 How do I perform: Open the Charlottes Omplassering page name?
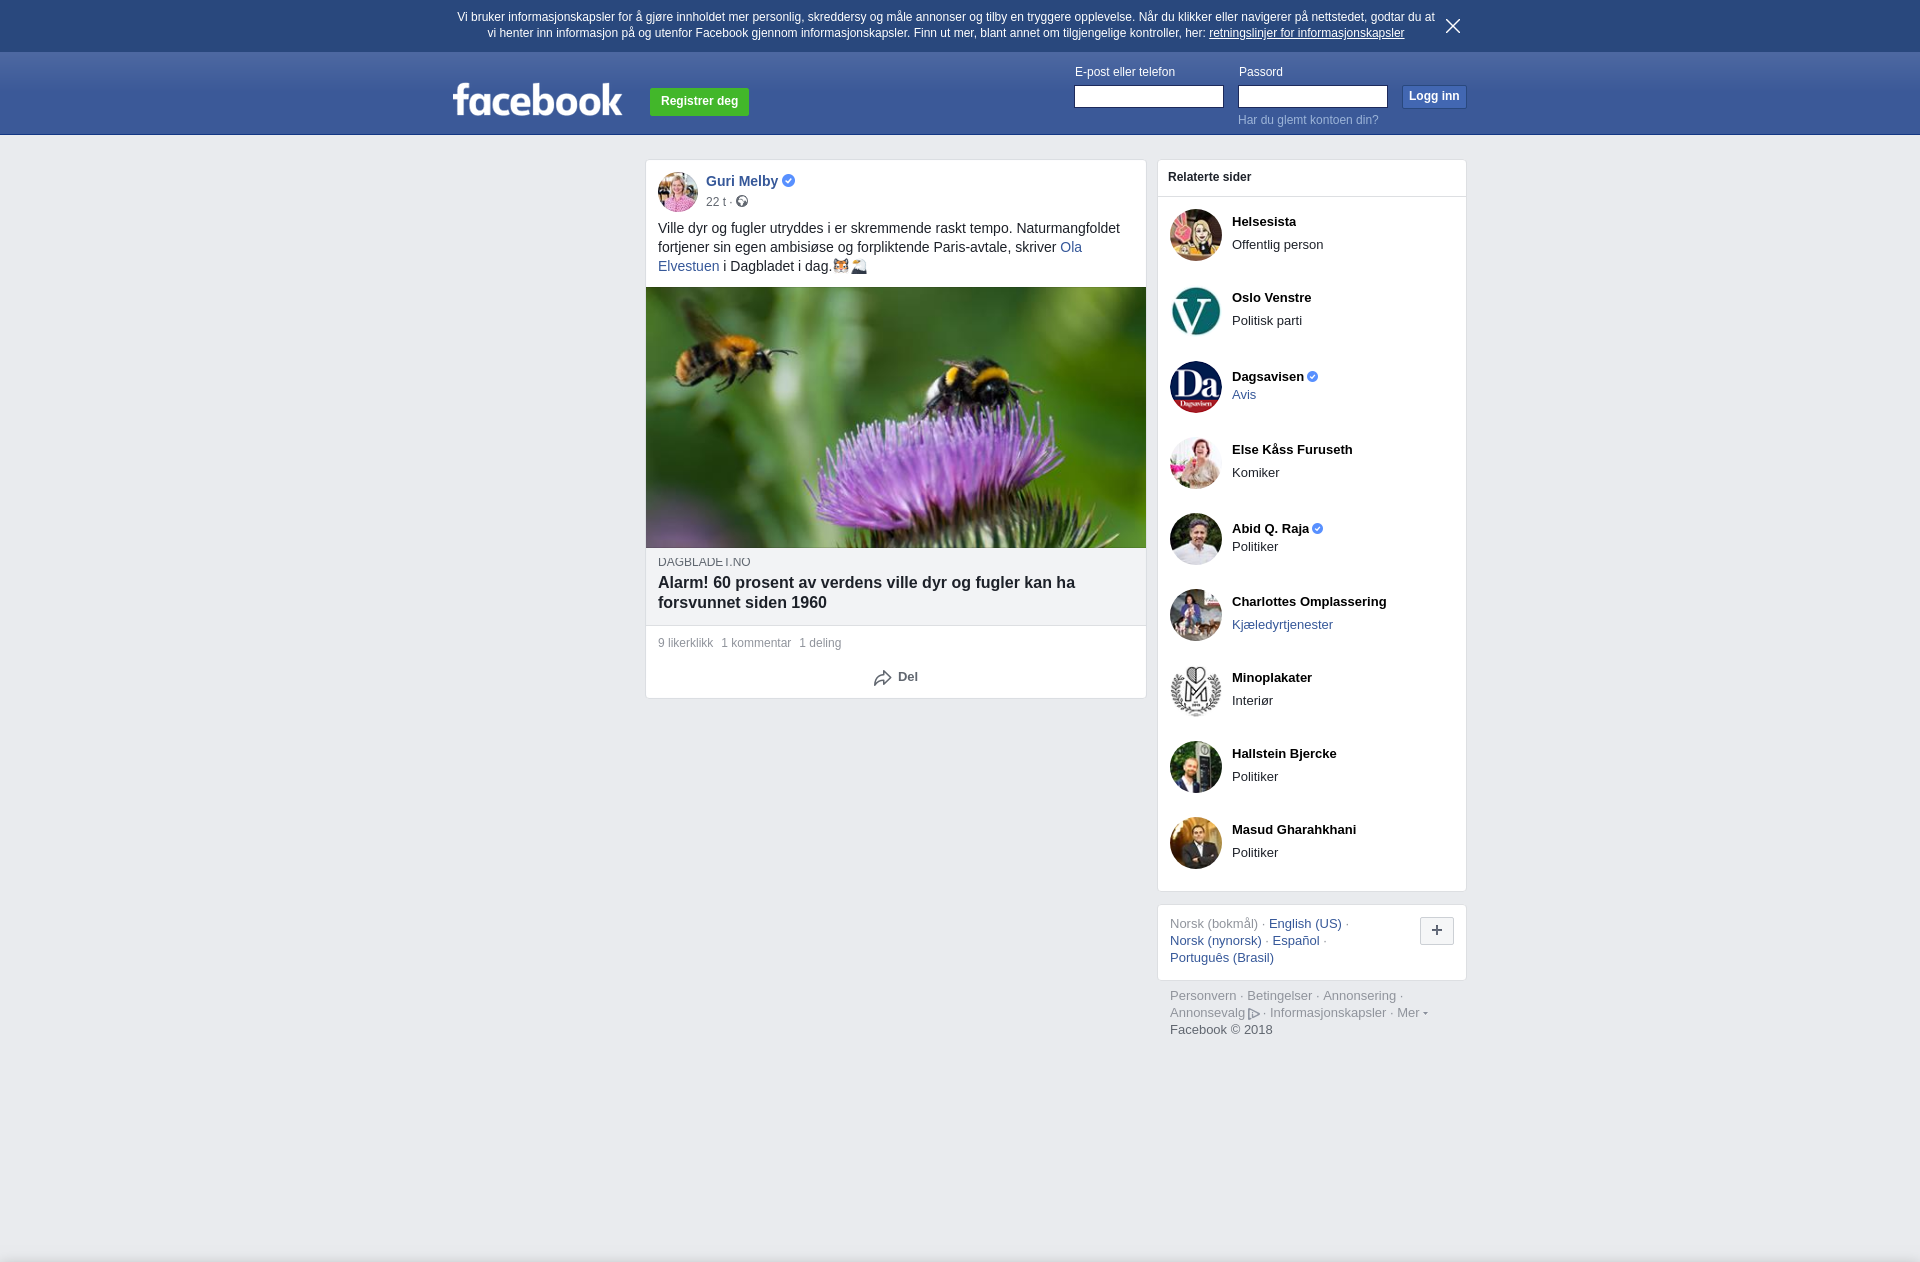point(1309,602)
